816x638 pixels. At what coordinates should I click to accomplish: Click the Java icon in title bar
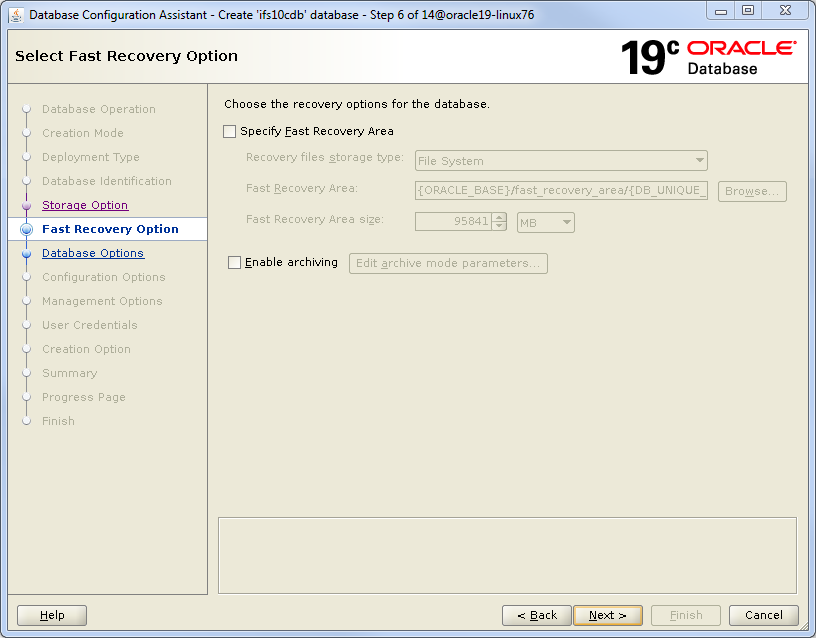pyautogui.click(x=16, y=15)
